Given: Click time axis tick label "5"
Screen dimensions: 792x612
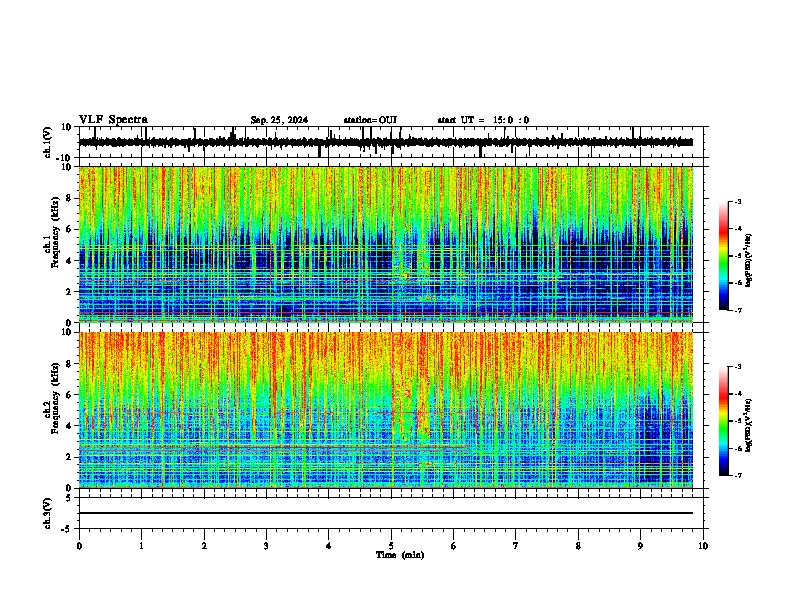Looking at the screenshot, I should coord(391,546).
